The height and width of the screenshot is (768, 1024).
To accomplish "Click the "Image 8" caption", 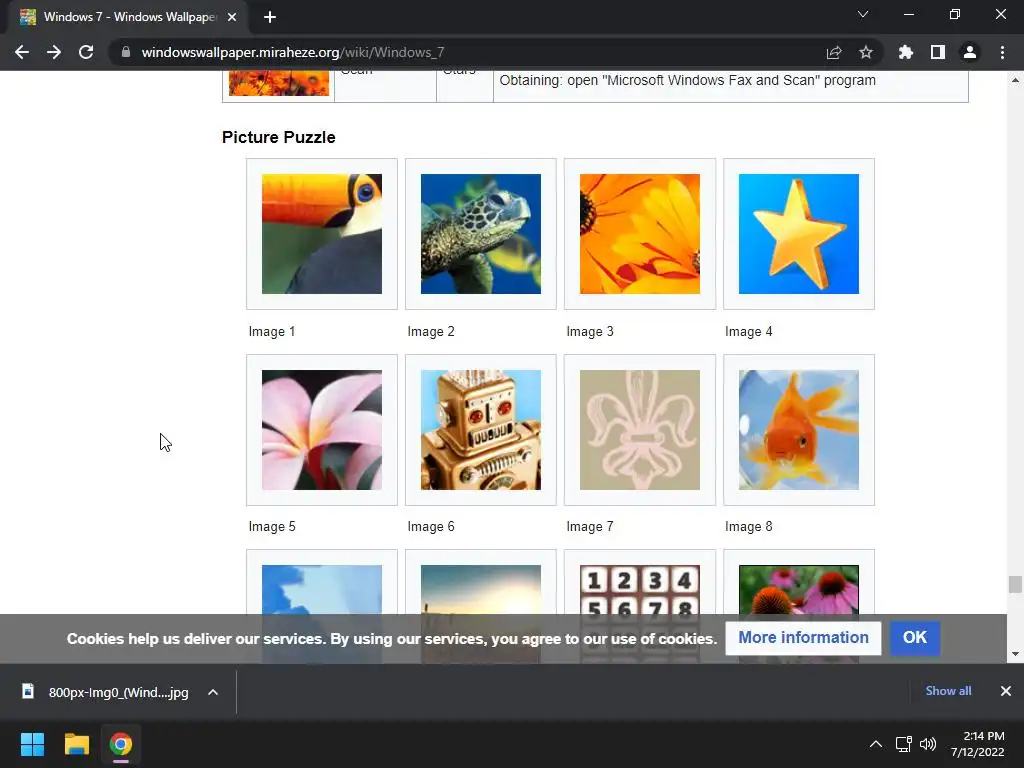I will (x=748, y=526).
